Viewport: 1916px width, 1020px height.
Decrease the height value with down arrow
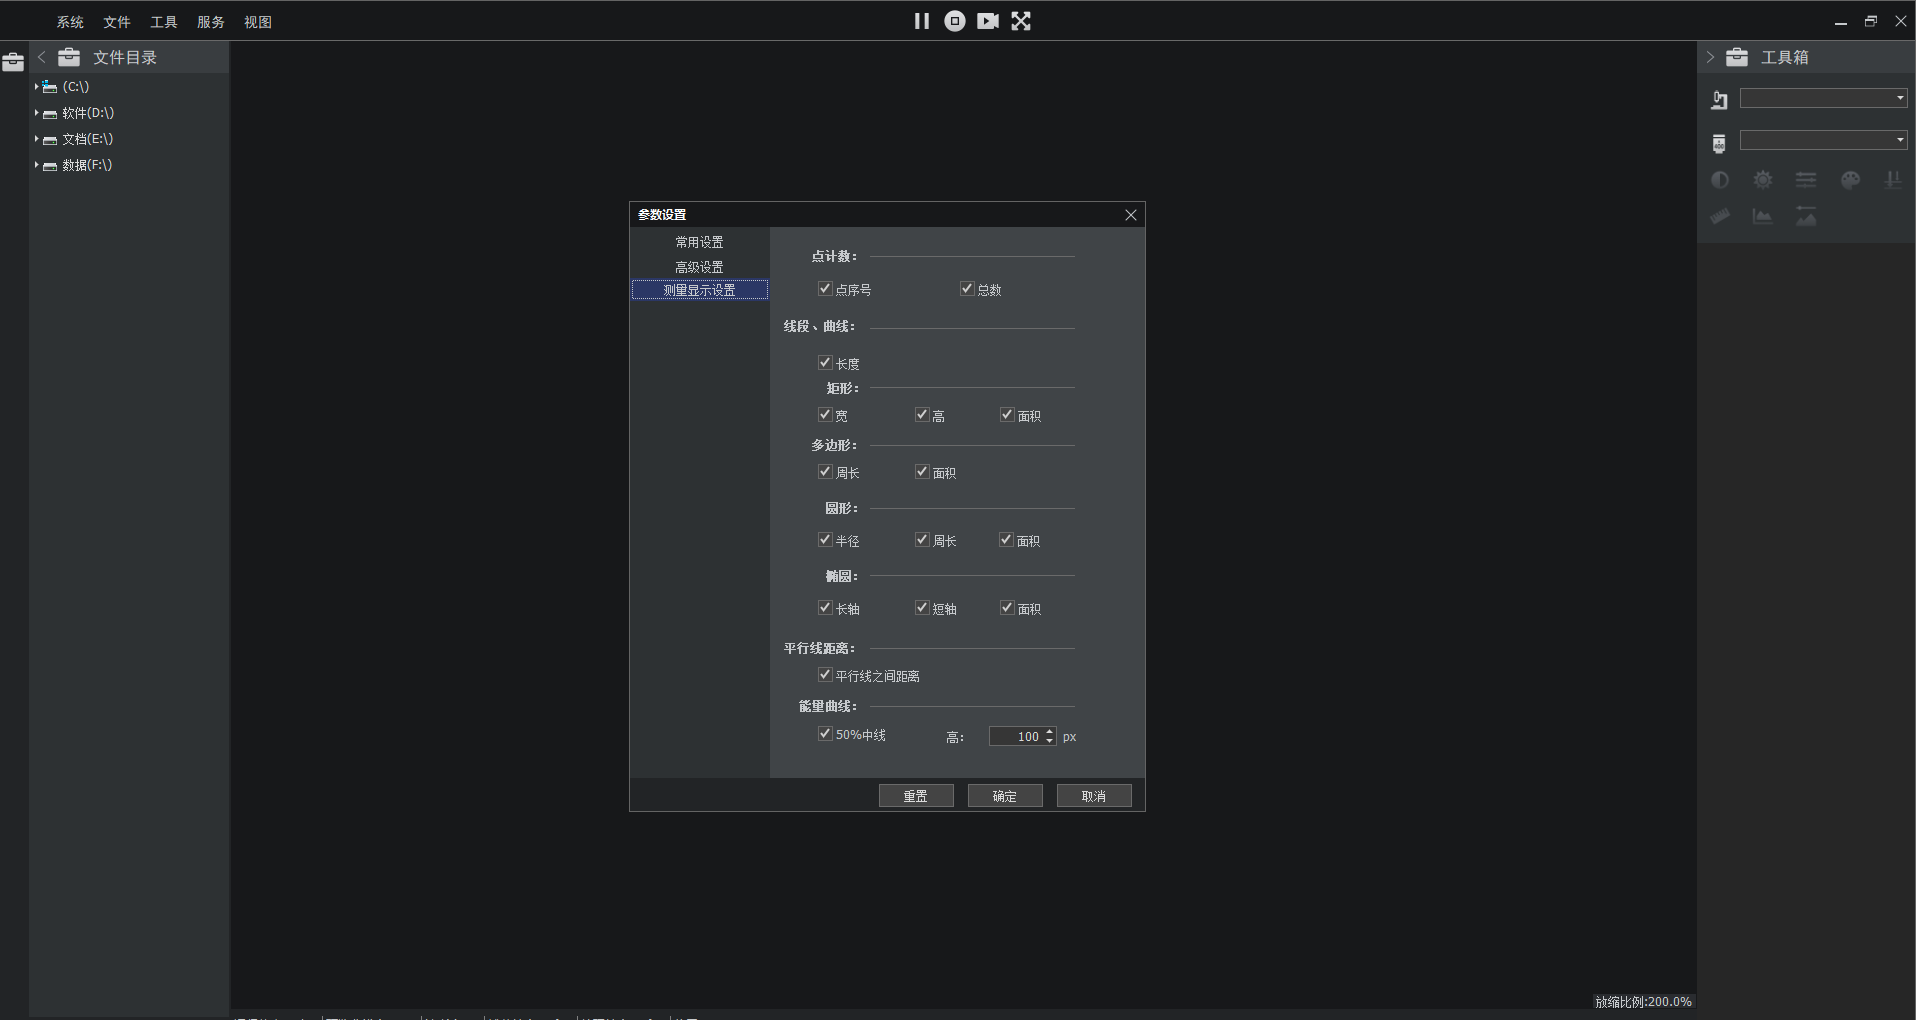(x=1049, y=741)
